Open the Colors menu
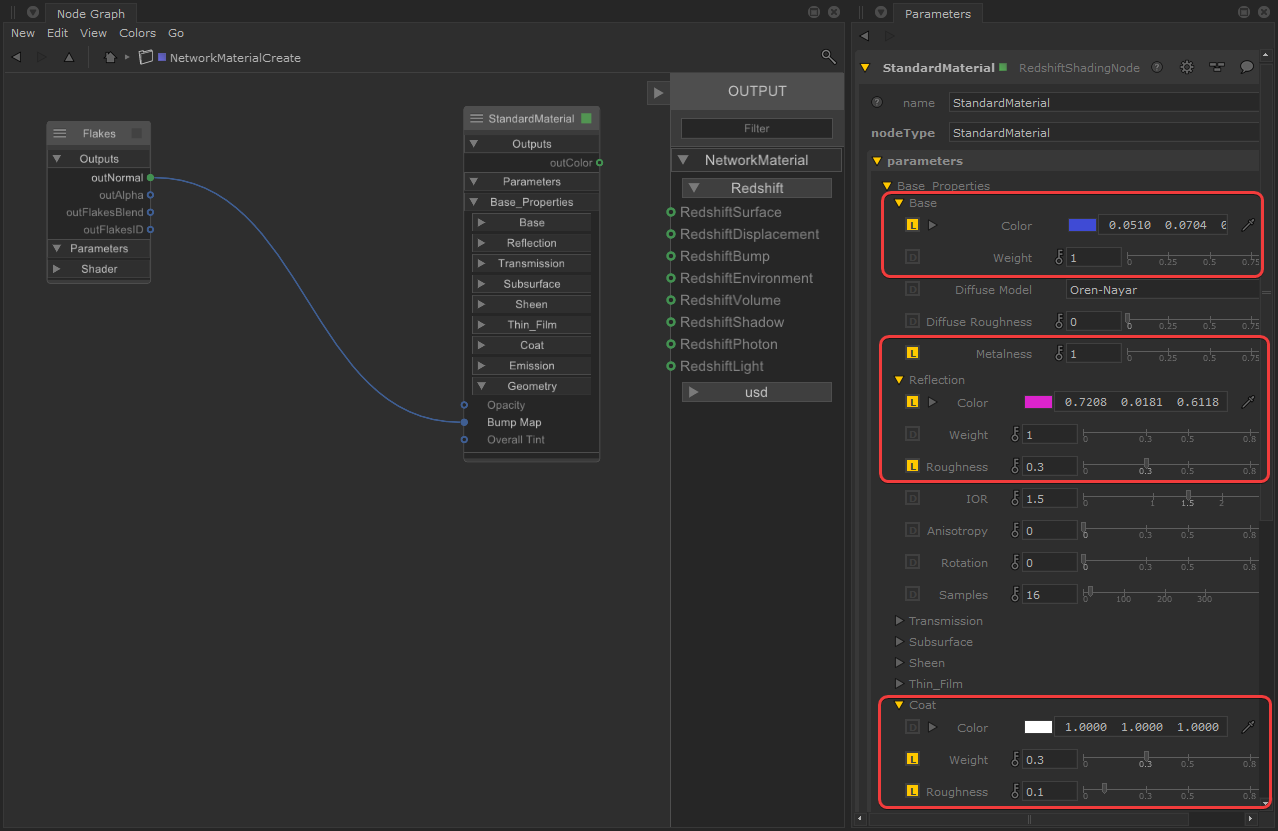 click(x=137, y=33)
